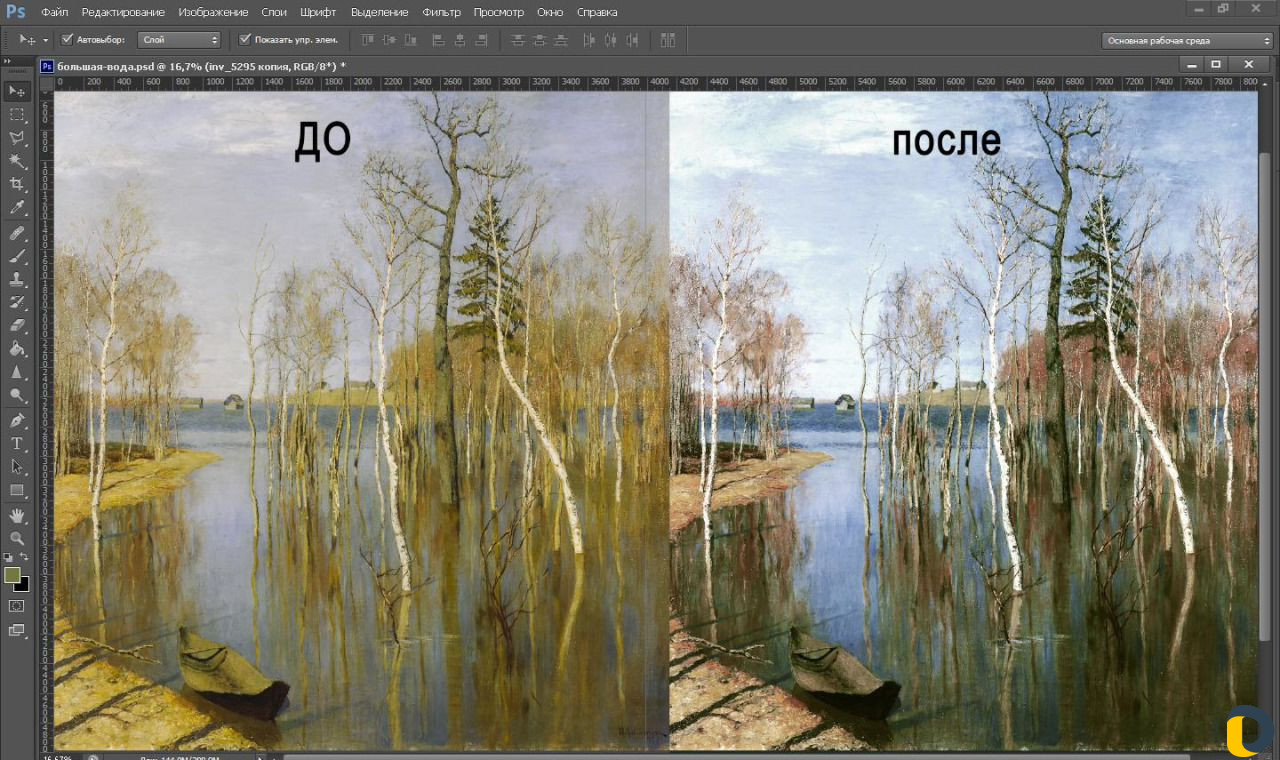This screenshot has height=760, width=1280.
Task: Click the background color swatch
Action: [22, 584]
